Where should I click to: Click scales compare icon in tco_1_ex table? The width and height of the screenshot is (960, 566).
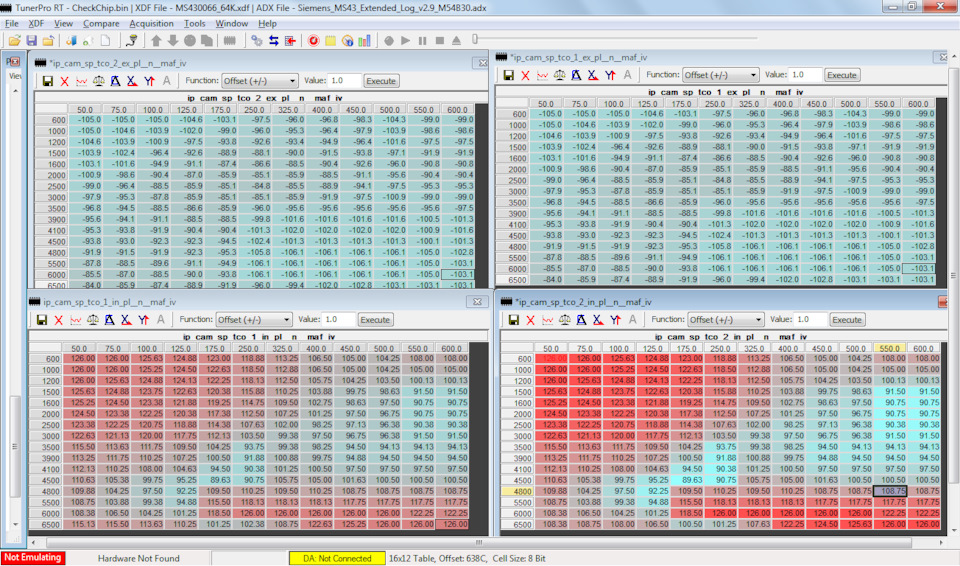[559, 75]
